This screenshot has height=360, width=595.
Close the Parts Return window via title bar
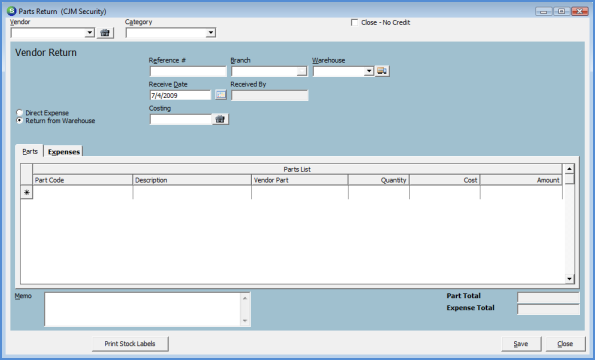pyautogui.click(x=580, y=11)
